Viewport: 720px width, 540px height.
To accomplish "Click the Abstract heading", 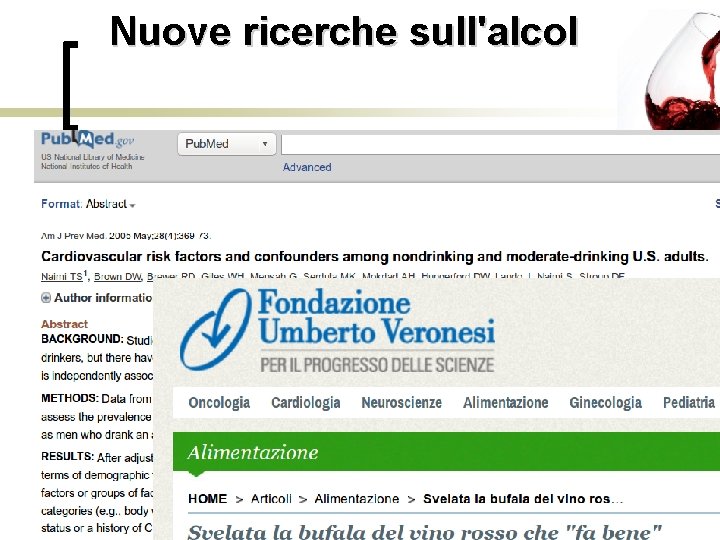I will [64, 324].
